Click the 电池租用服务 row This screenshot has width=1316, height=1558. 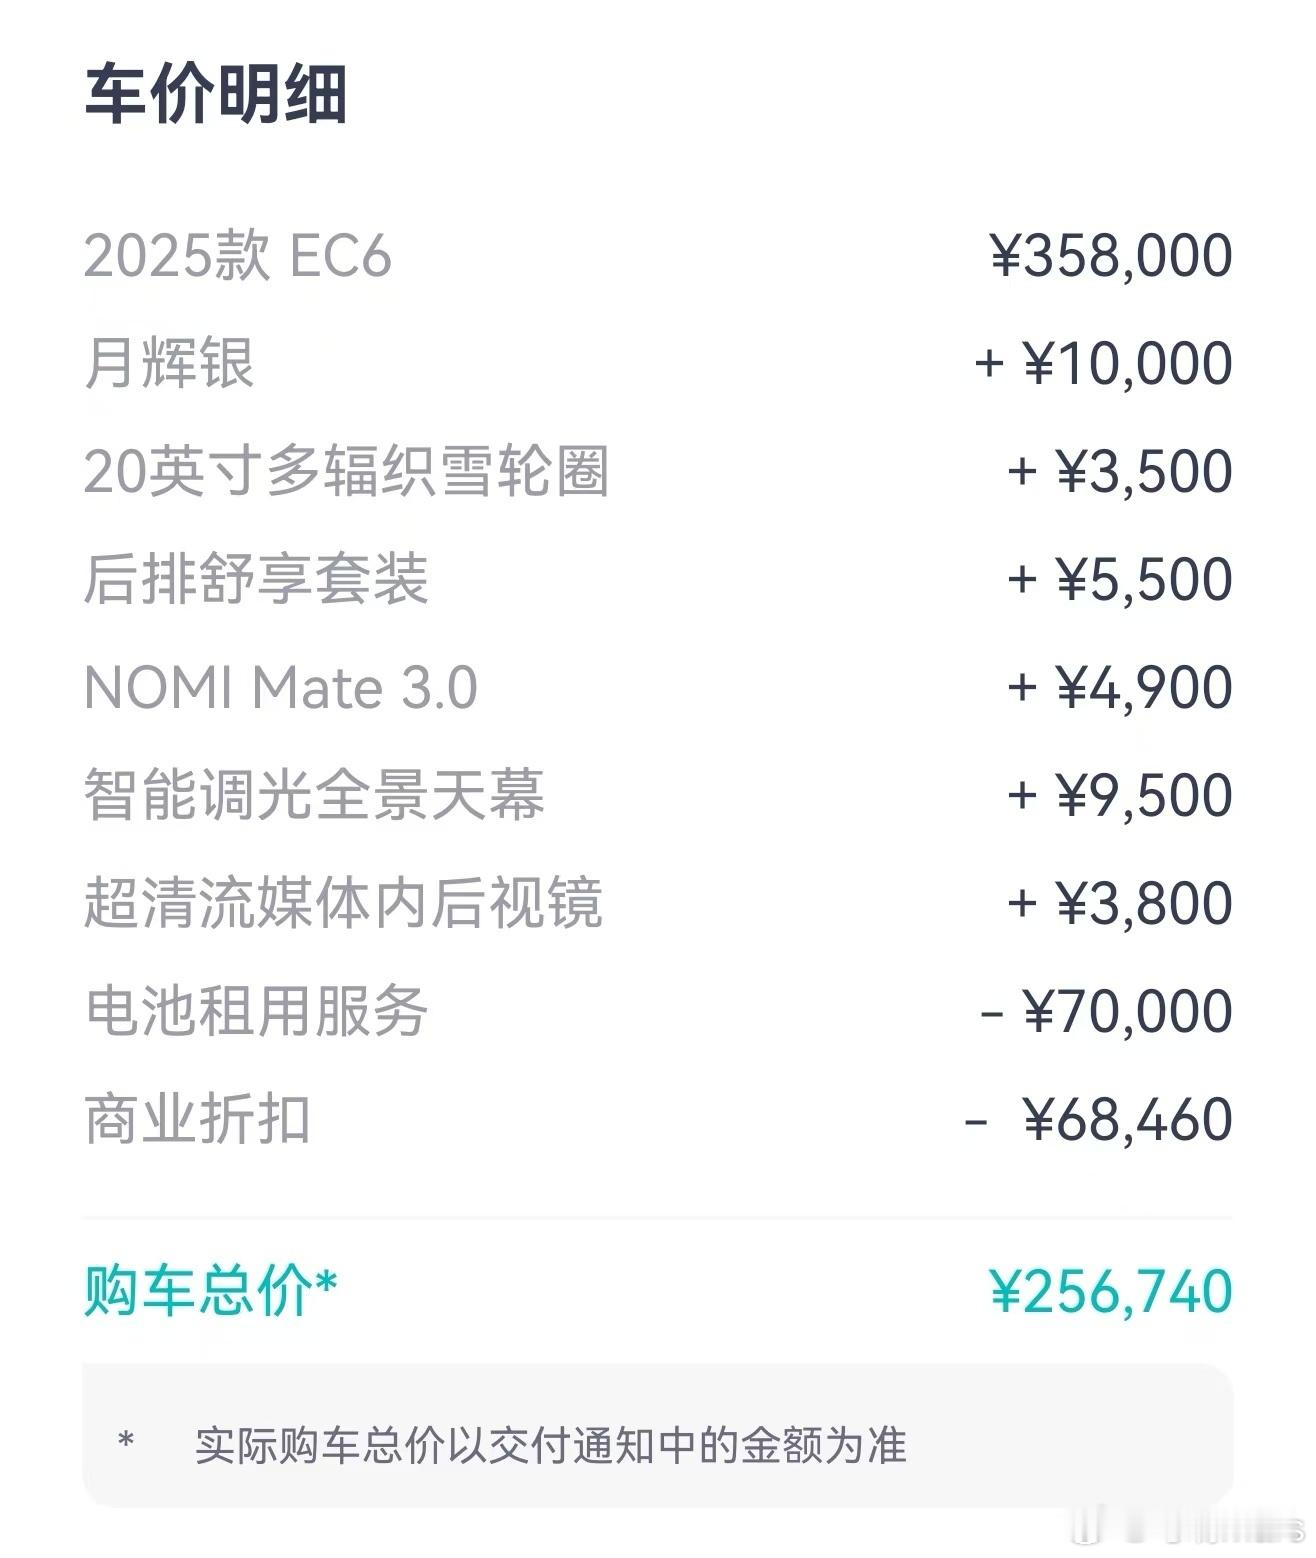tap(658, 1011)
